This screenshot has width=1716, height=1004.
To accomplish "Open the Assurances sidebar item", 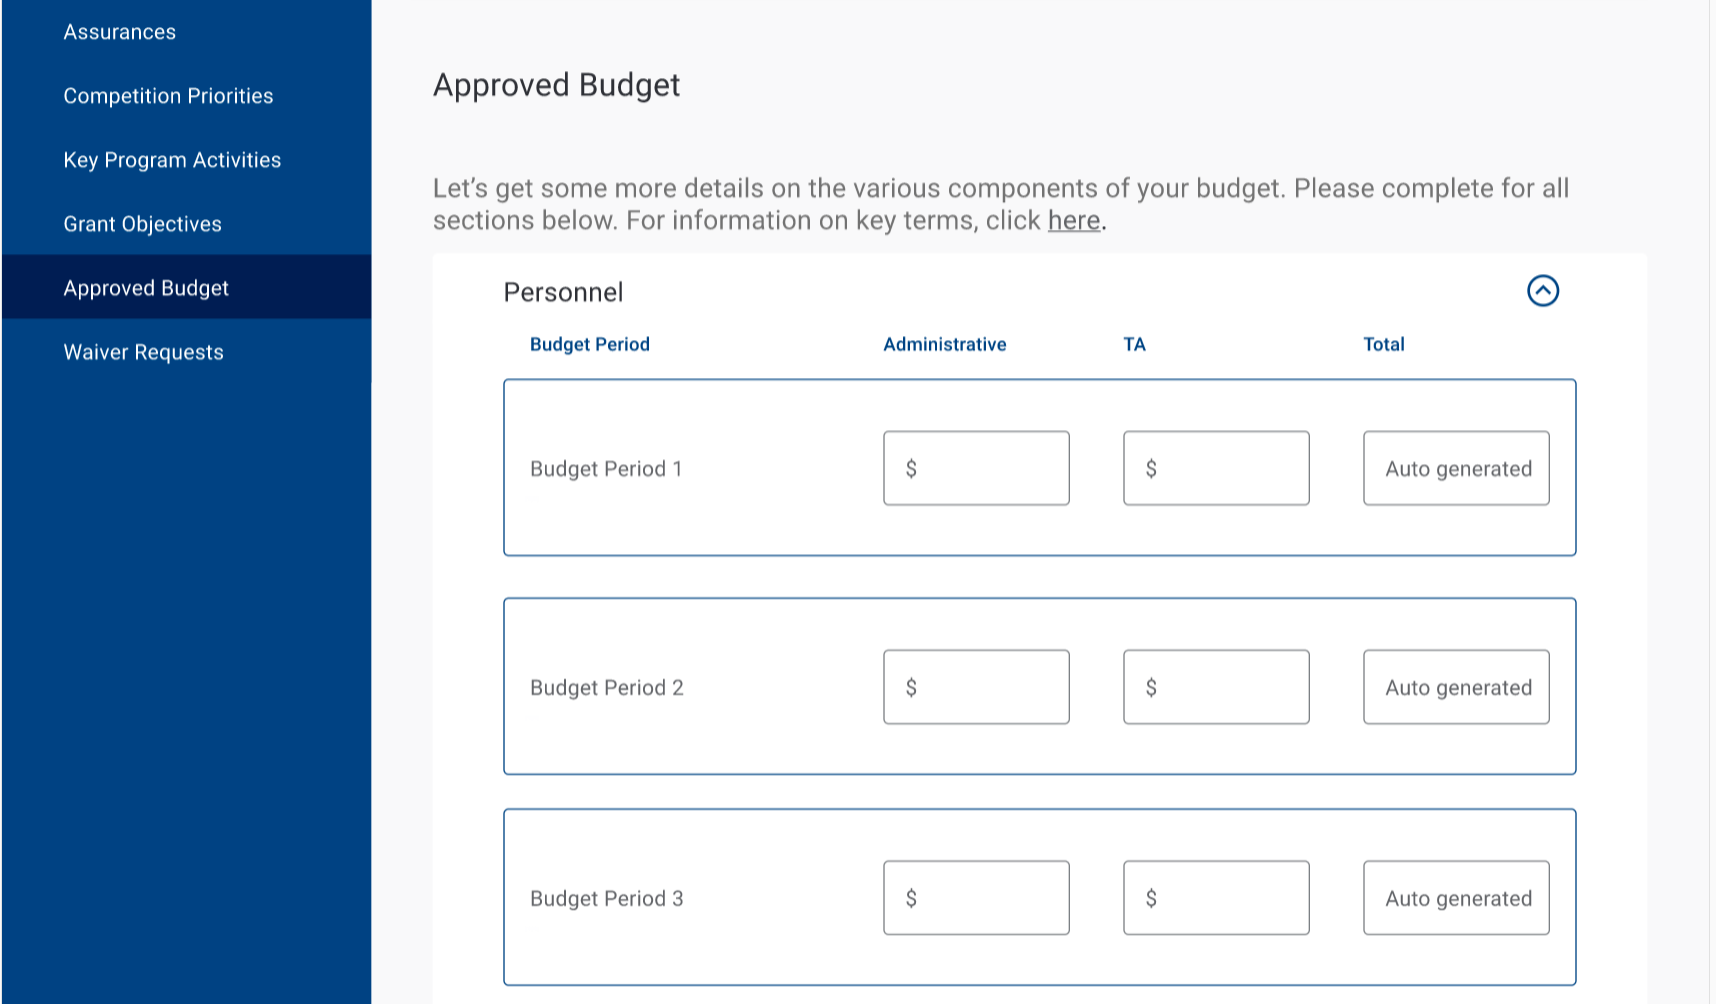I will 120,32.
